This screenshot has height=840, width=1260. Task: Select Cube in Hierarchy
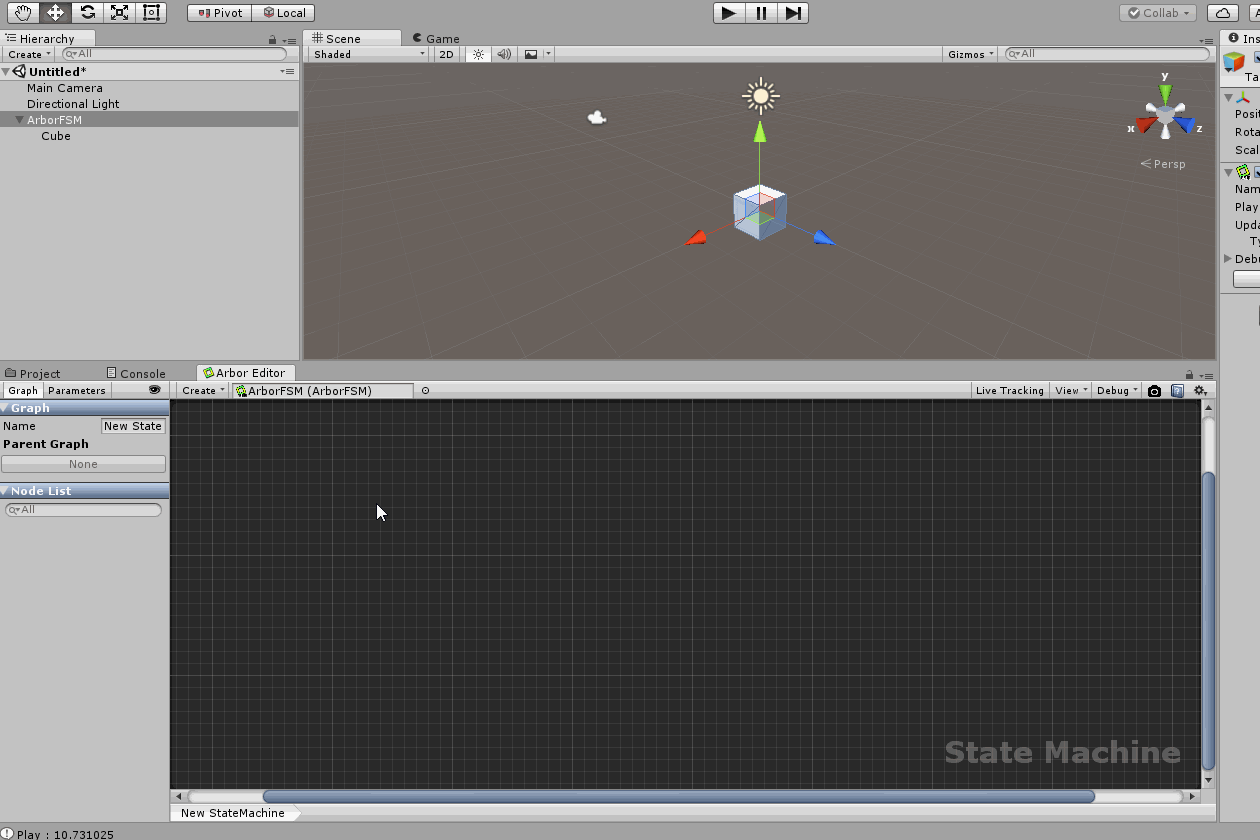click(x=56, y=136)
